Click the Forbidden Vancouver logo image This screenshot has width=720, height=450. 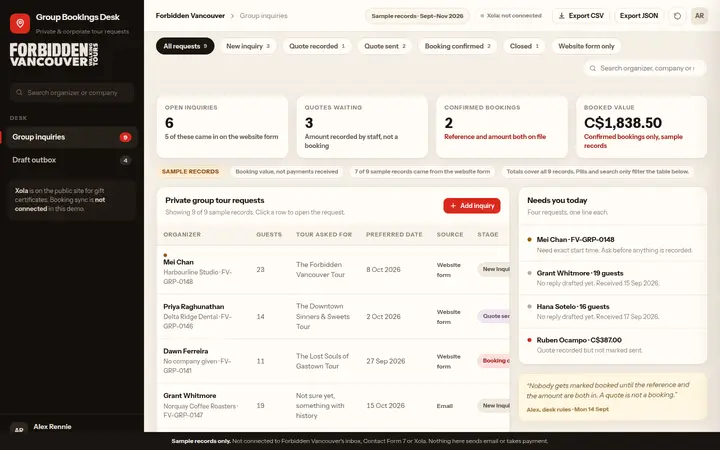pyautogui.click(x=54, y=55)
